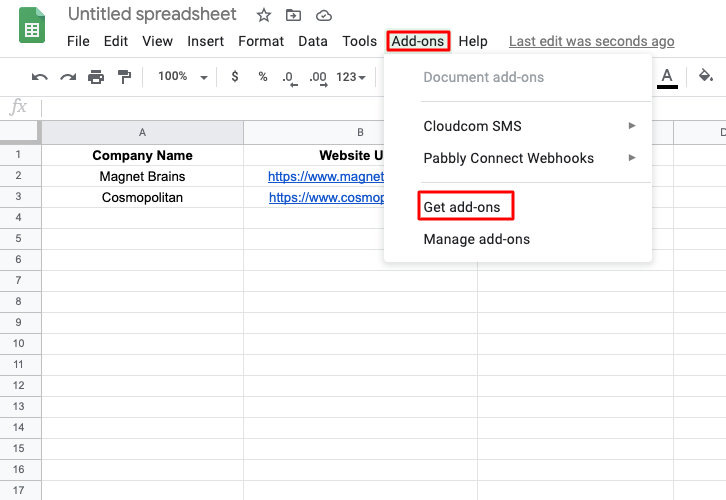Select column A header
Viewport: 726px width, 500px height.
click(143, 132)
